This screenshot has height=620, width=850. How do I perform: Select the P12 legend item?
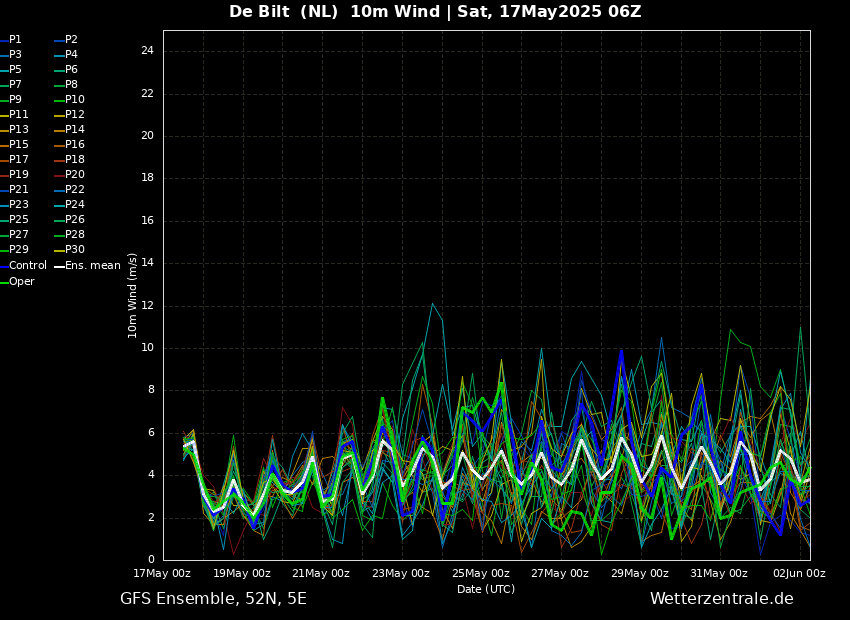pos(74,115)
